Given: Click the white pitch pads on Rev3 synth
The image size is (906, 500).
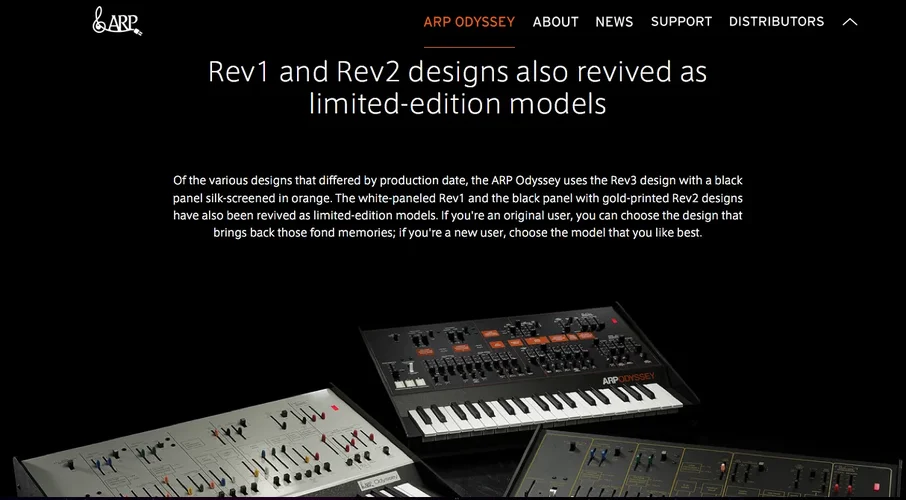Looking at the screenshot, I should coord(410,383).
